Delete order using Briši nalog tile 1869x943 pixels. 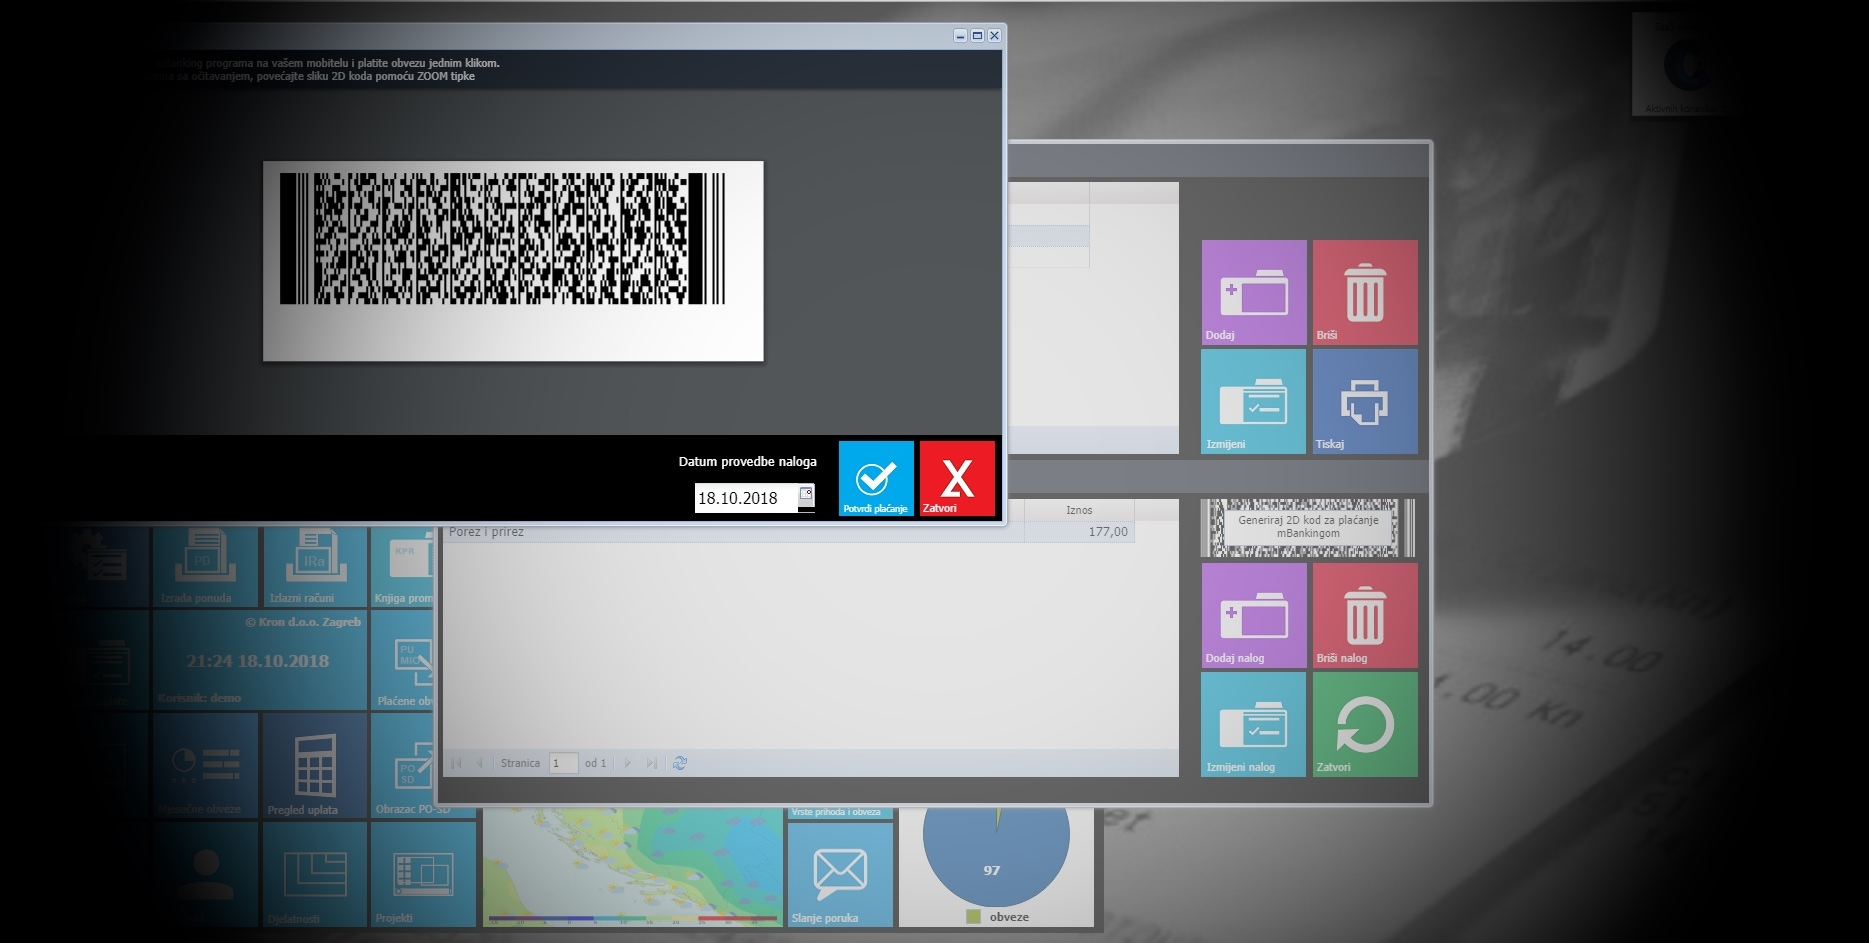(1365, 615)
